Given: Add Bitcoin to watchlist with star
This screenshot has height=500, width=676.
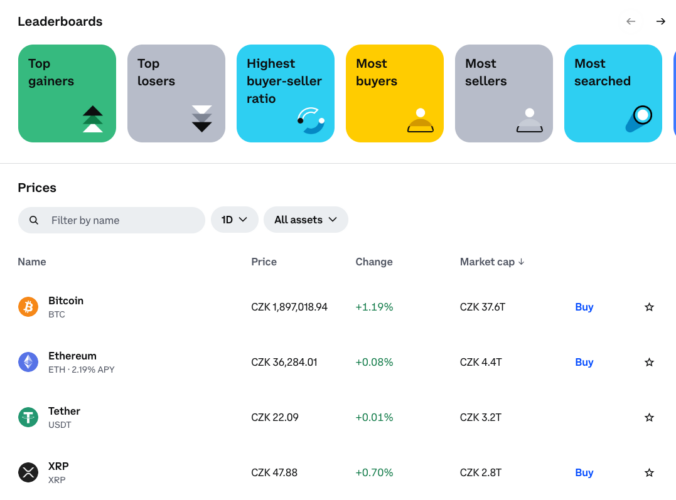Looking at the screenshot, I should coord(649,307).
